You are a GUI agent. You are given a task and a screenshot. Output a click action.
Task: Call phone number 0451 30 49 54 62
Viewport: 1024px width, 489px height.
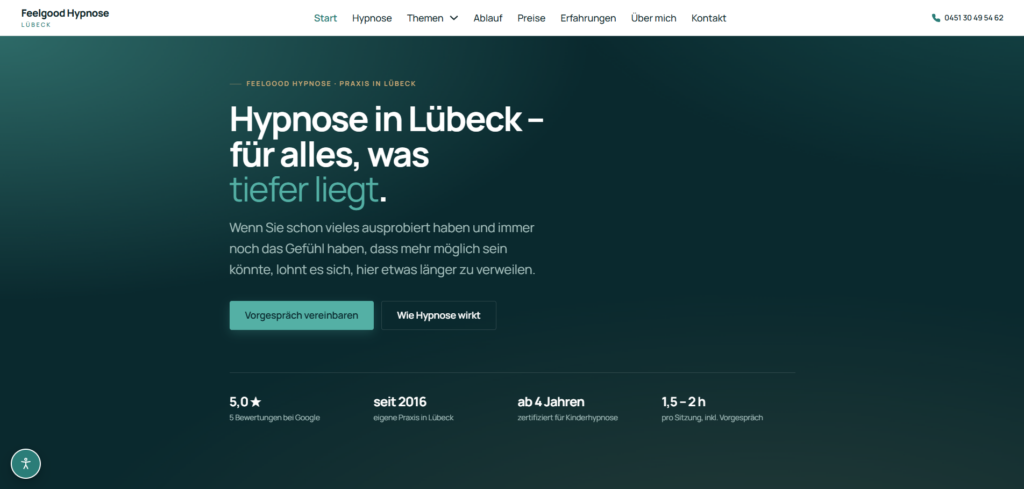(973, 18)
